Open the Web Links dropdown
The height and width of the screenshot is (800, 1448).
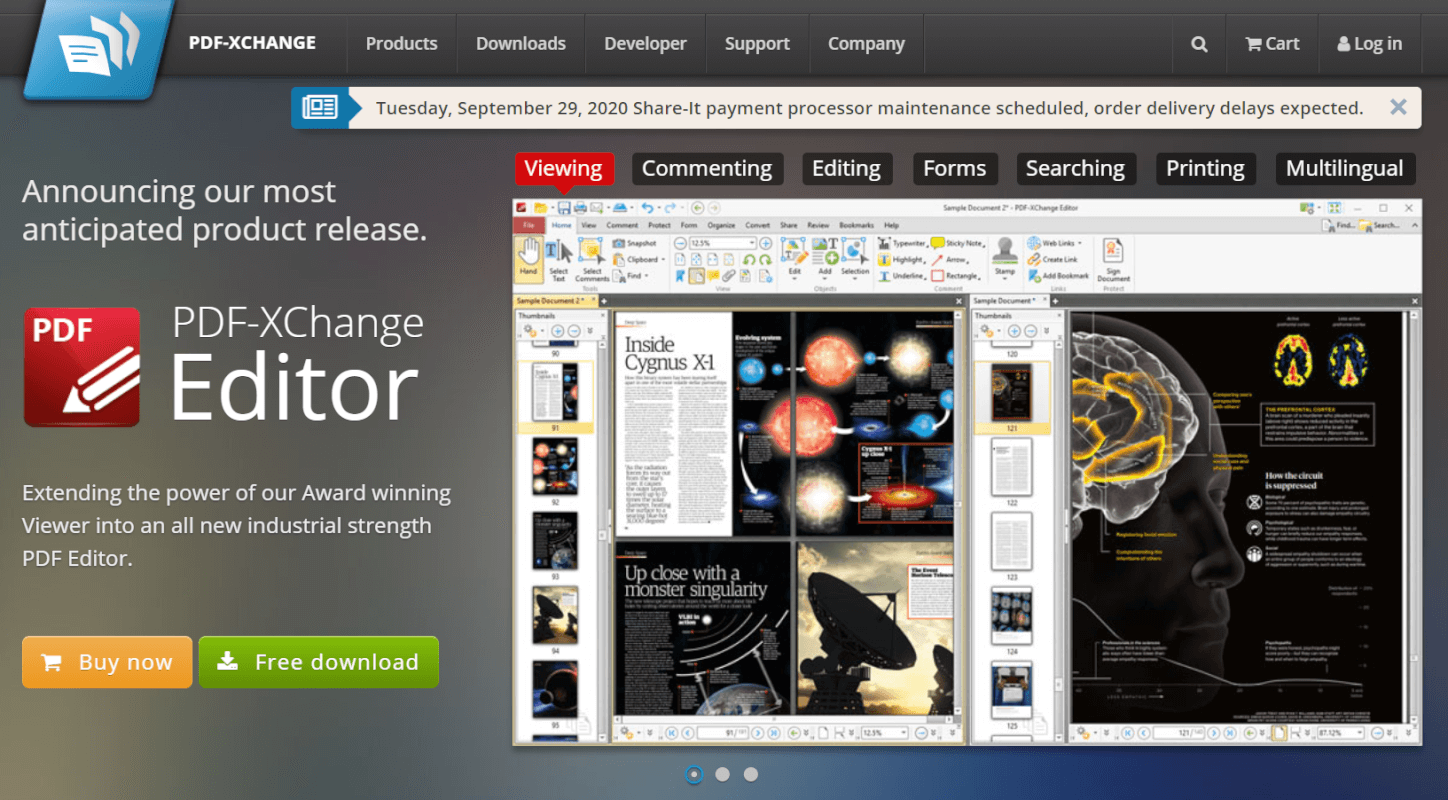[1054, 243]
